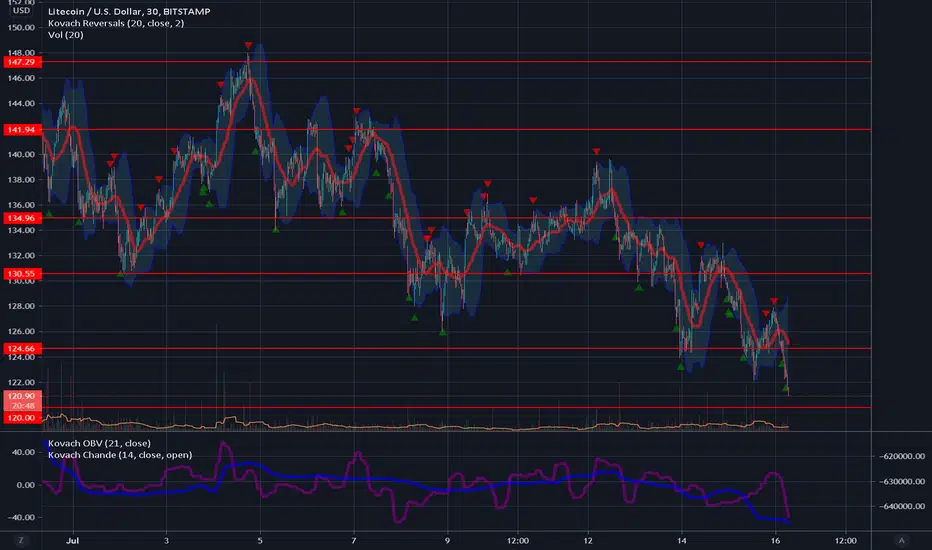Click the date label 16 on the time axis

tap(775, 541)
